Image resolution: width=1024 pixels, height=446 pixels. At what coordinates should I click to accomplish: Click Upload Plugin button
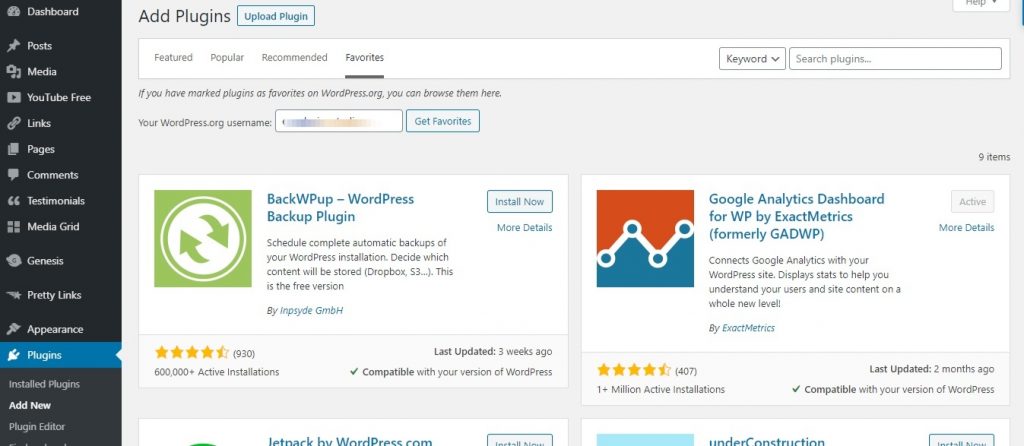pyautogui.click(x=276, y=16)
